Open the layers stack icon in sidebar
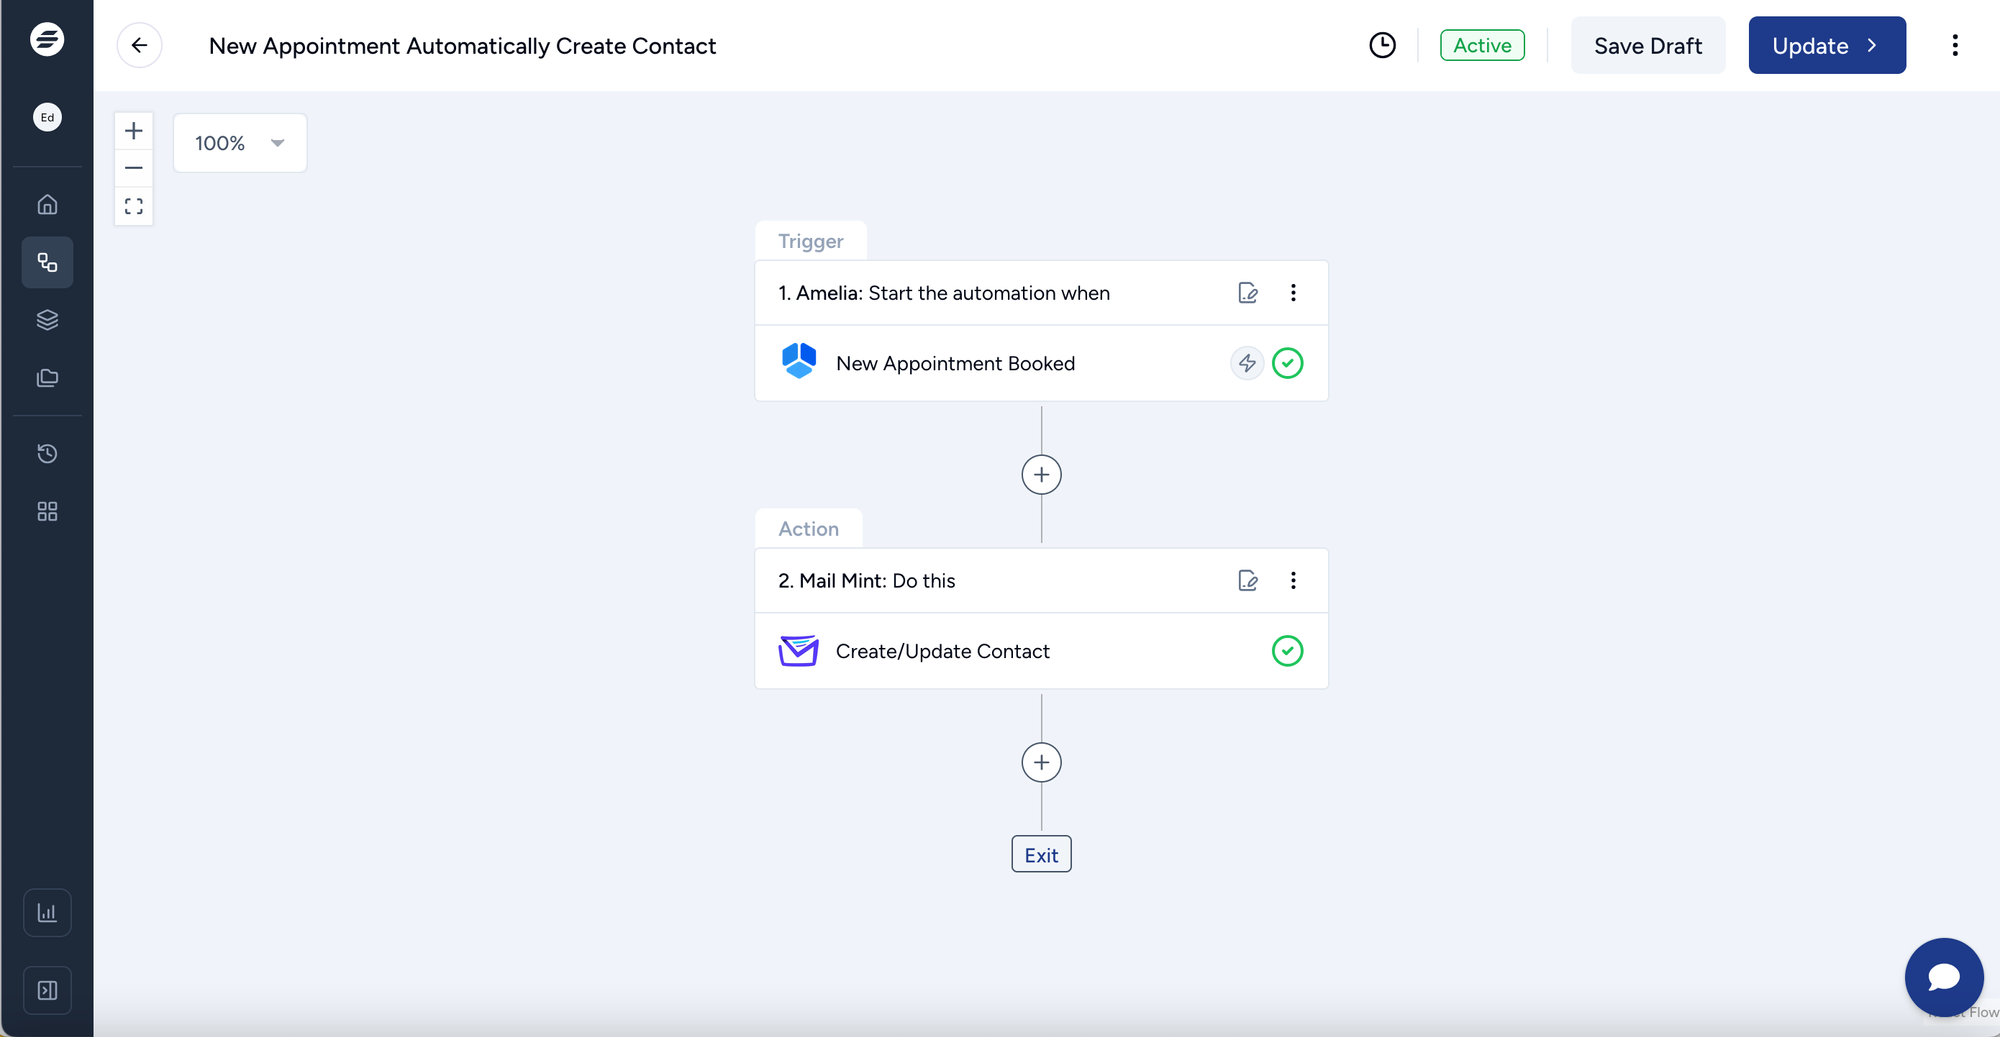Image resolution: width=2000 pixels, height=1037 pixels. pos(47,320)
